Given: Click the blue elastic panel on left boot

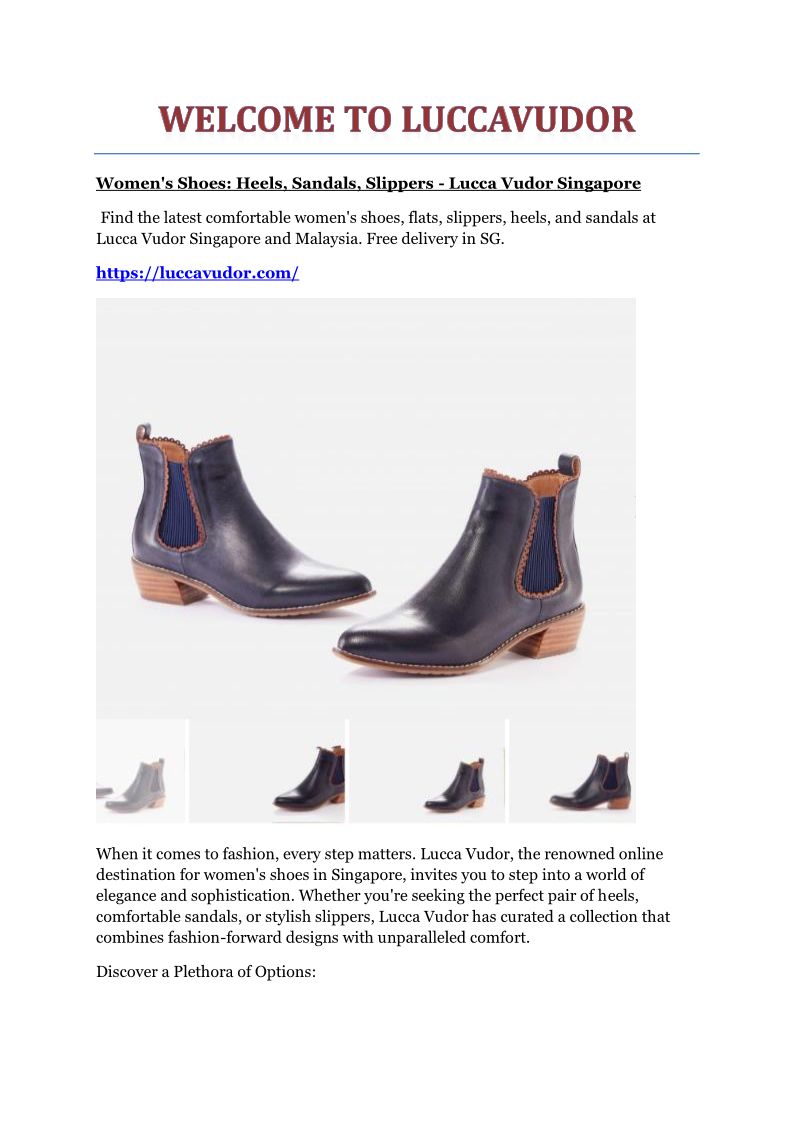Looking at the screenshot, I should pos(172,505).
